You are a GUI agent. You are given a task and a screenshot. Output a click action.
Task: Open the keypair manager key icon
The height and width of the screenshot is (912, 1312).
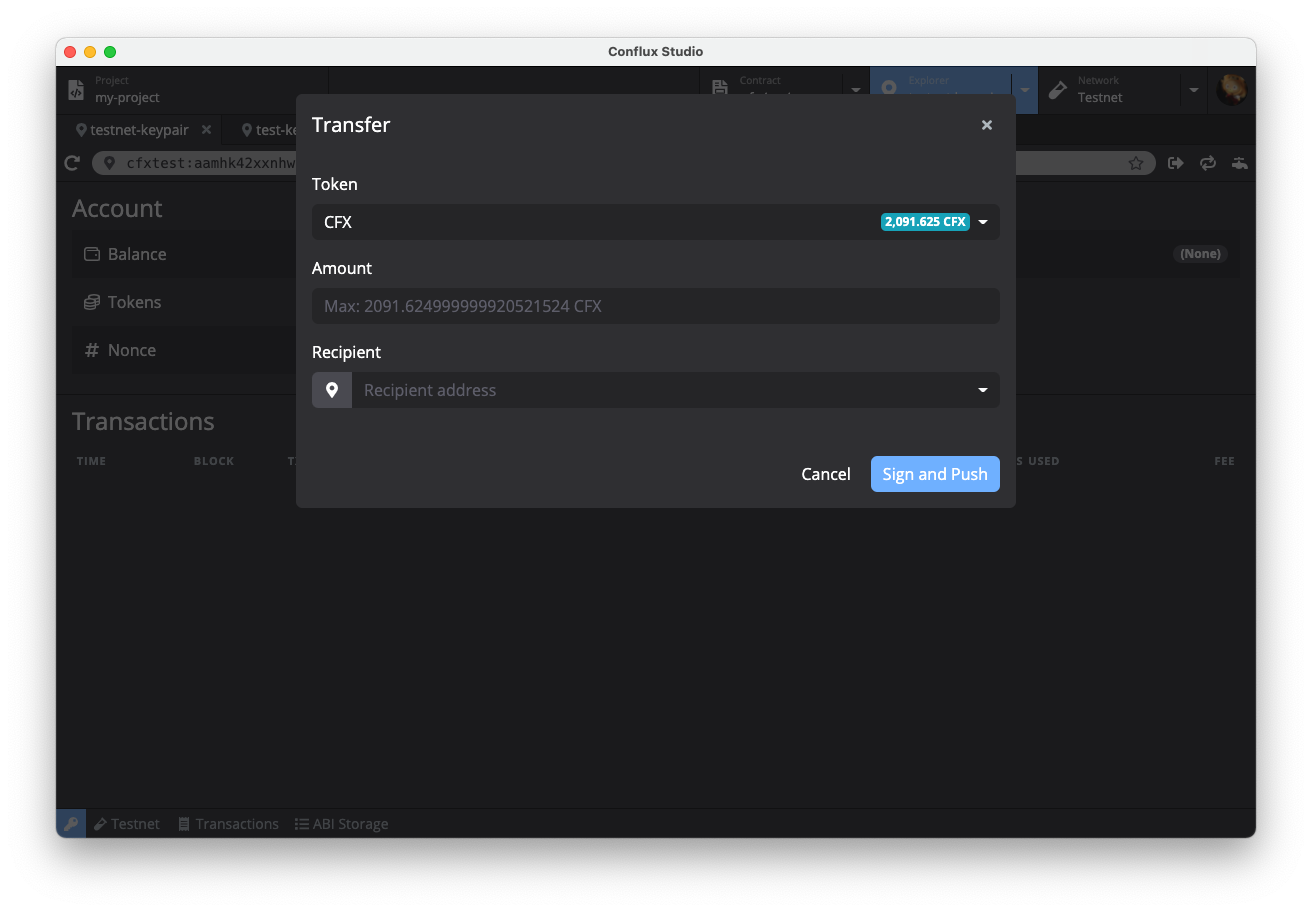[x=71, y=824]
